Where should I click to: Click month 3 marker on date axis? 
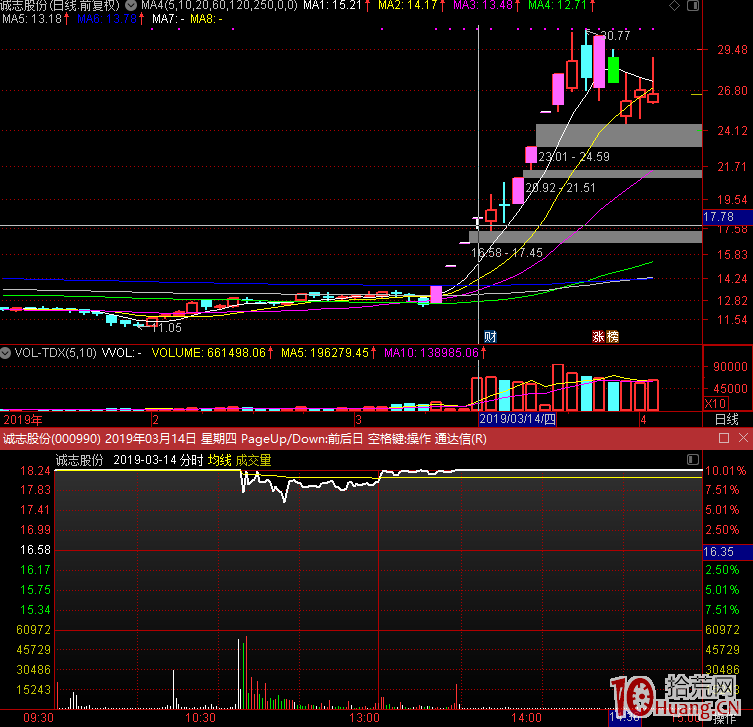pos(358,420)
